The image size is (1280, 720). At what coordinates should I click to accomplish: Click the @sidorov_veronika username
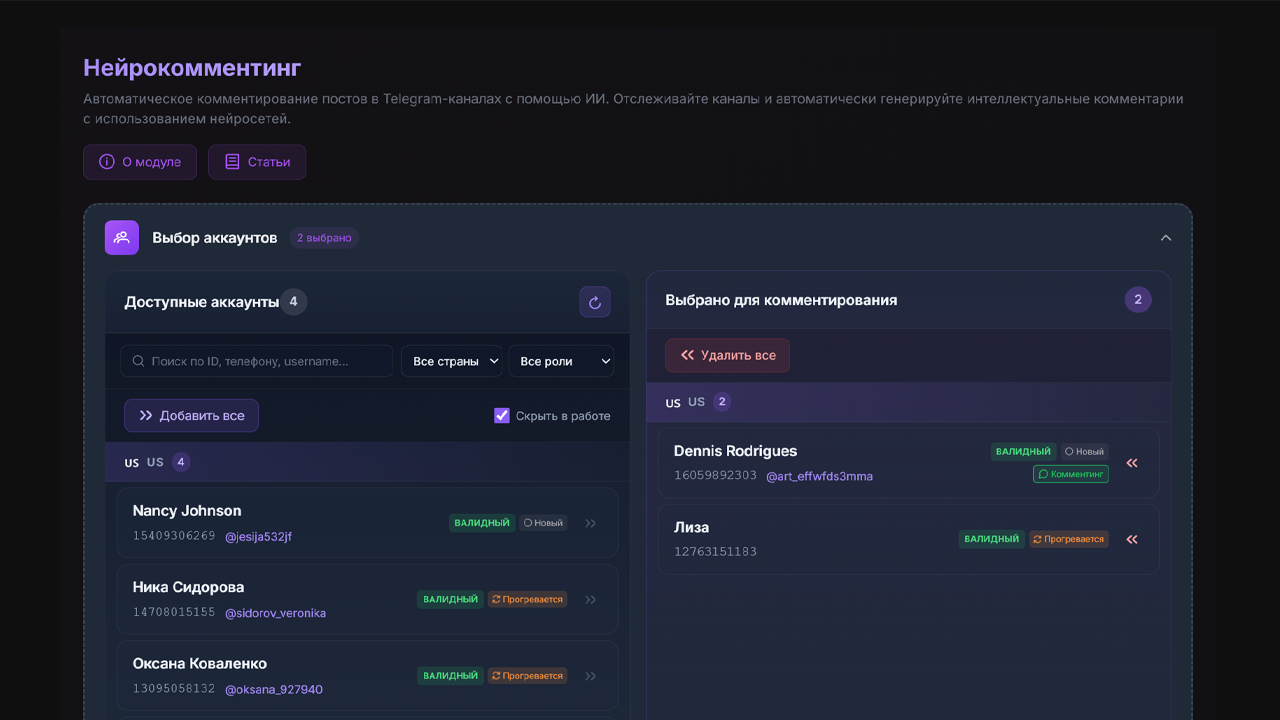pyautogui.click(x=275, y=613)
